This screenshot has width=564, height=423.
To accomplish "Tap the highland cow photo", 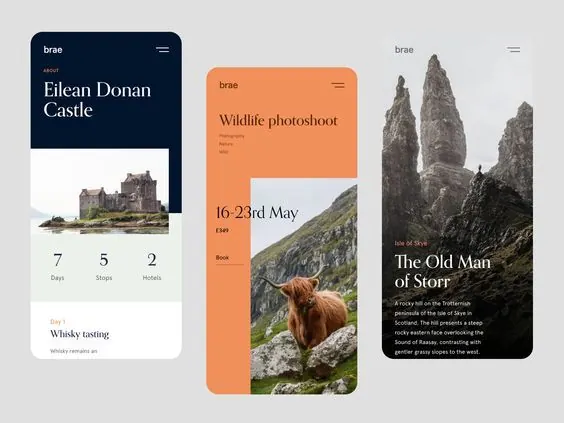I will pyautogui.click(x=304, y=286).
